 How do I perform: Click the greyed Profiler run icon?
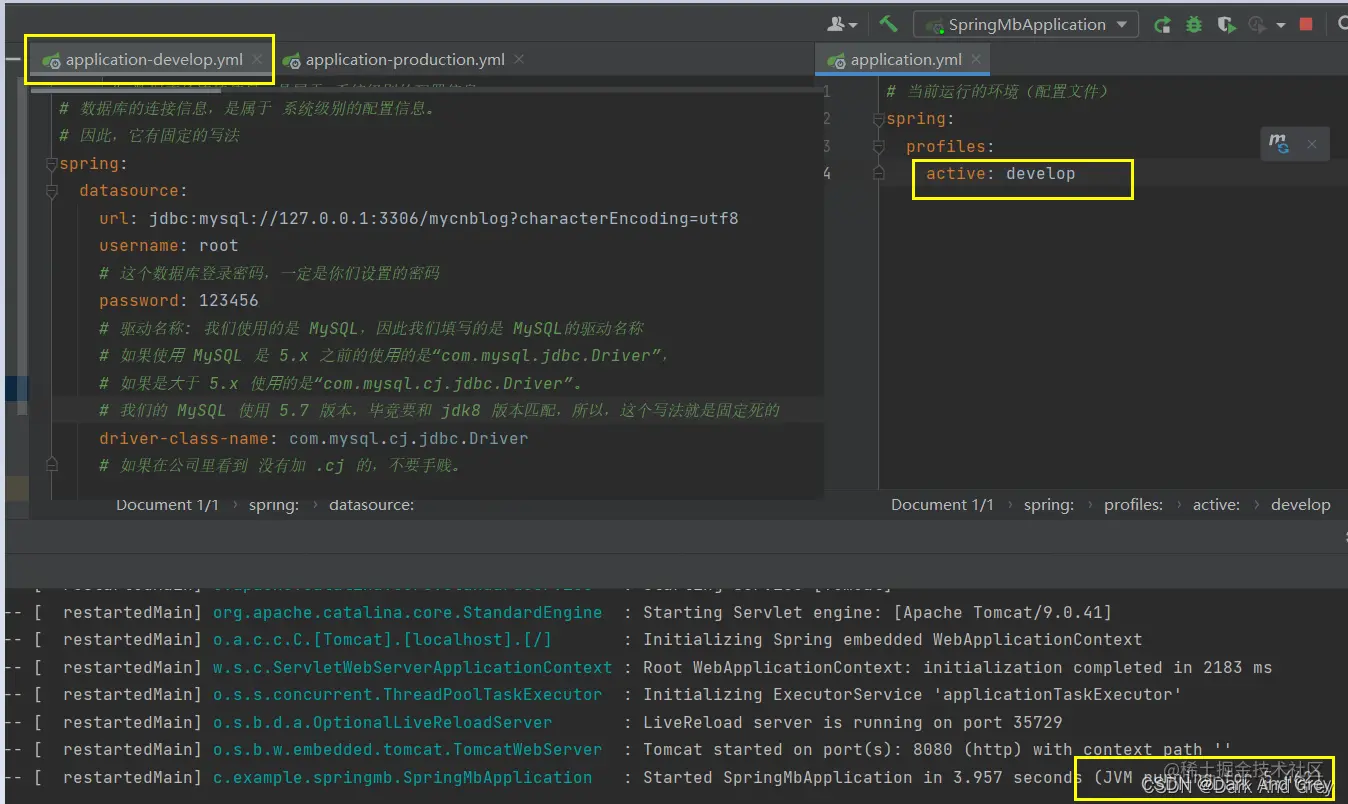click(x=1256, y=25)
